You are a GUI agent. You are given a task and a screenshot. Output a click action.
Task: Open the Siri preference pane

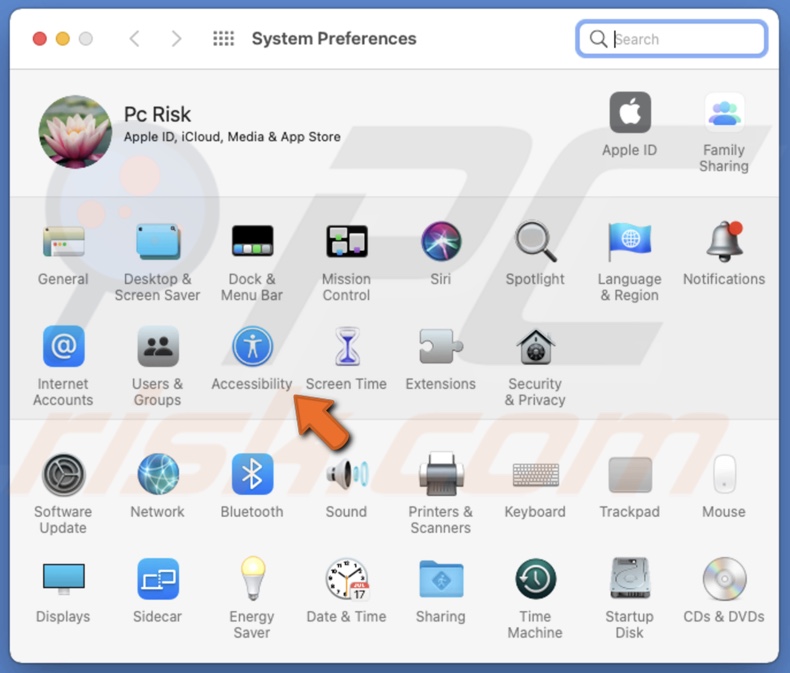[x=441, y=242]
